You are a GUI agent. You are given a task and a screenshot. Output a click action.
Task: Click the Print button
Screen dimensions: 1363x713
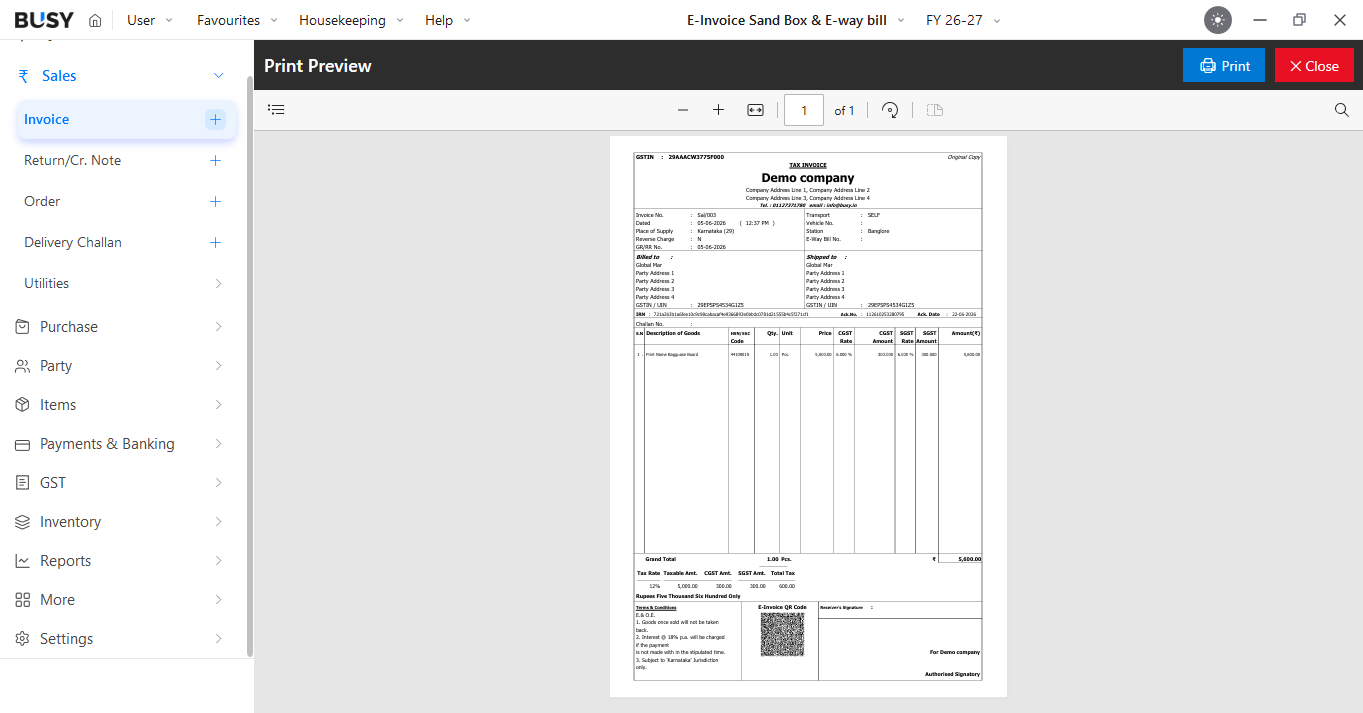coord(1224,65)
